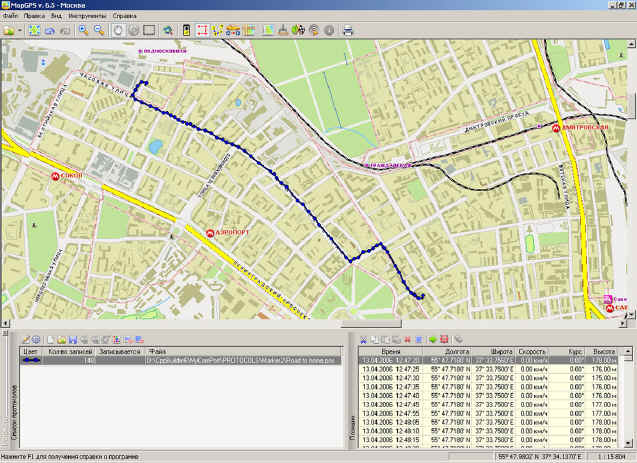
Task: Click the open folder icon in main toolbar
Action: (8, 31)
